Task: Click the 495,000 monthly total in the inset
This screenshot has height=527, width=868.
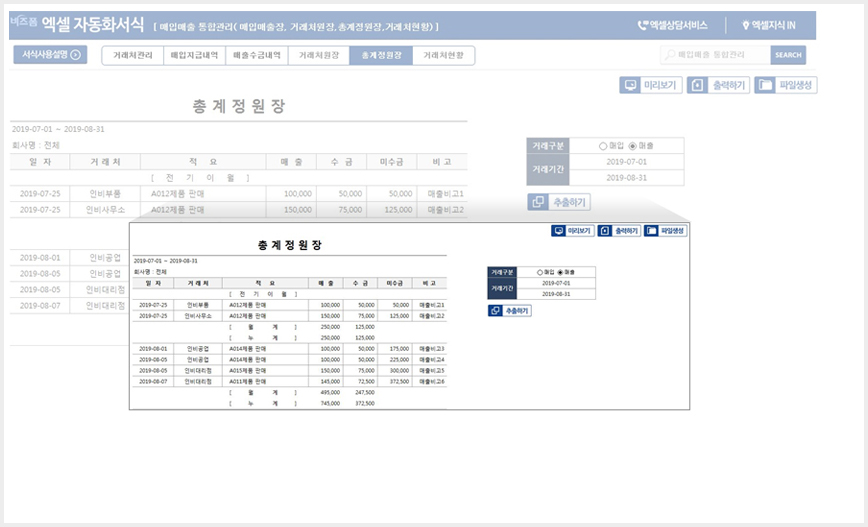Action: coord(330,392)
